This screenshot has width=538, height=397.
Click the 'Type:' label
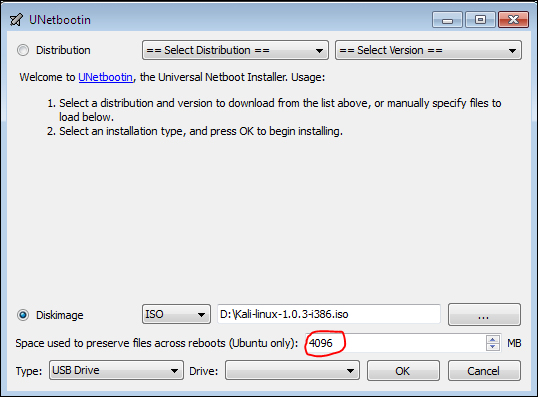[x=29, y=371]
